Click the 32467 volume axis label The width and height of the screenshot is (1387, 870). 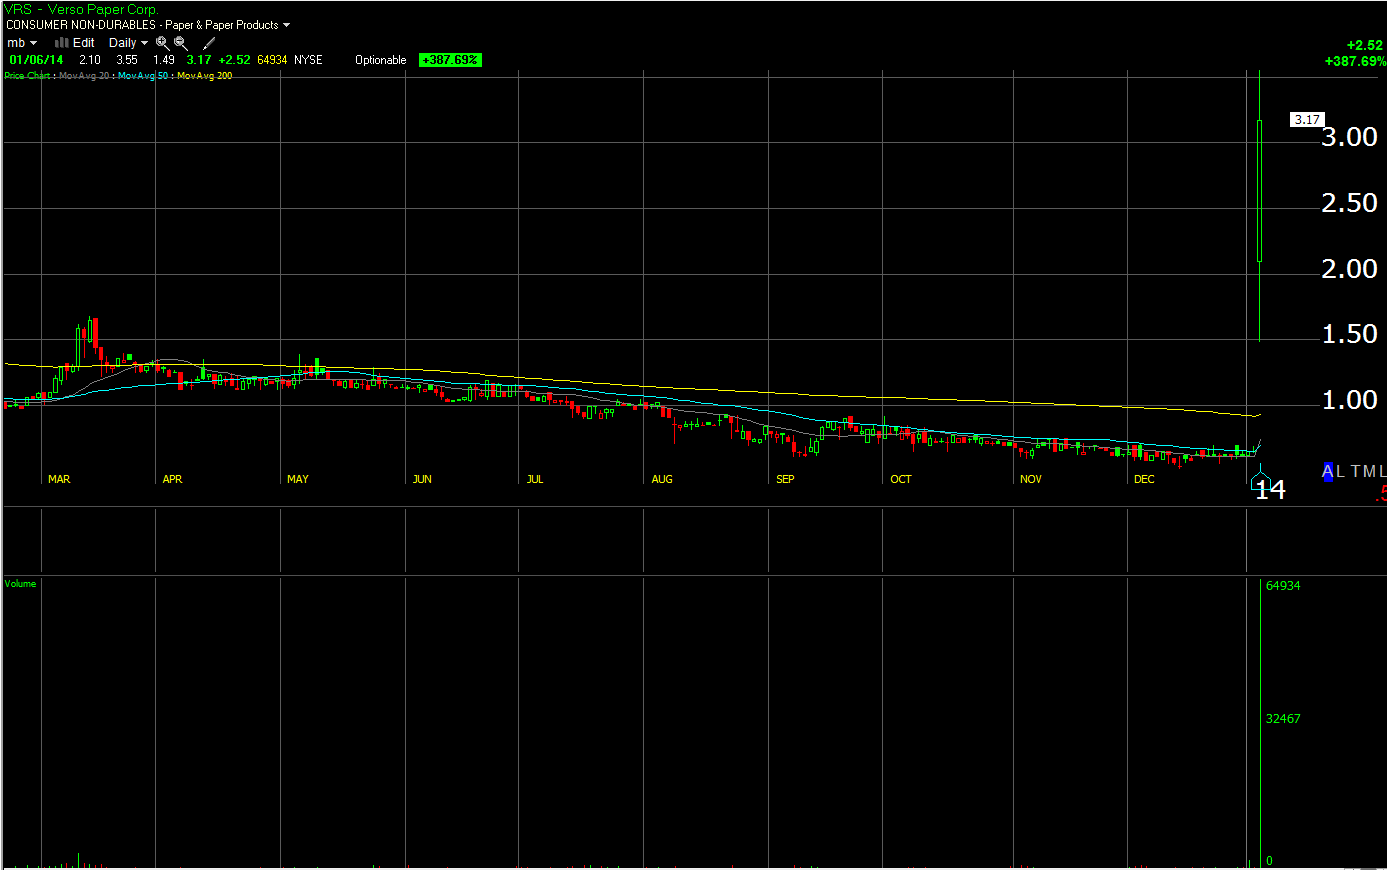1283,719
